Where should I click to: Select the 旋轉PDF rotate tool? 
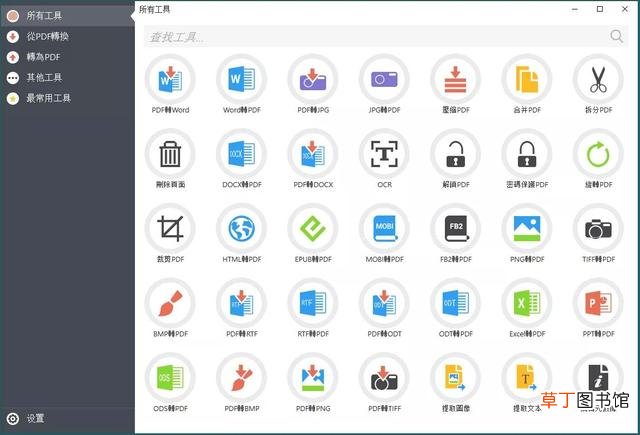point(598,154)
